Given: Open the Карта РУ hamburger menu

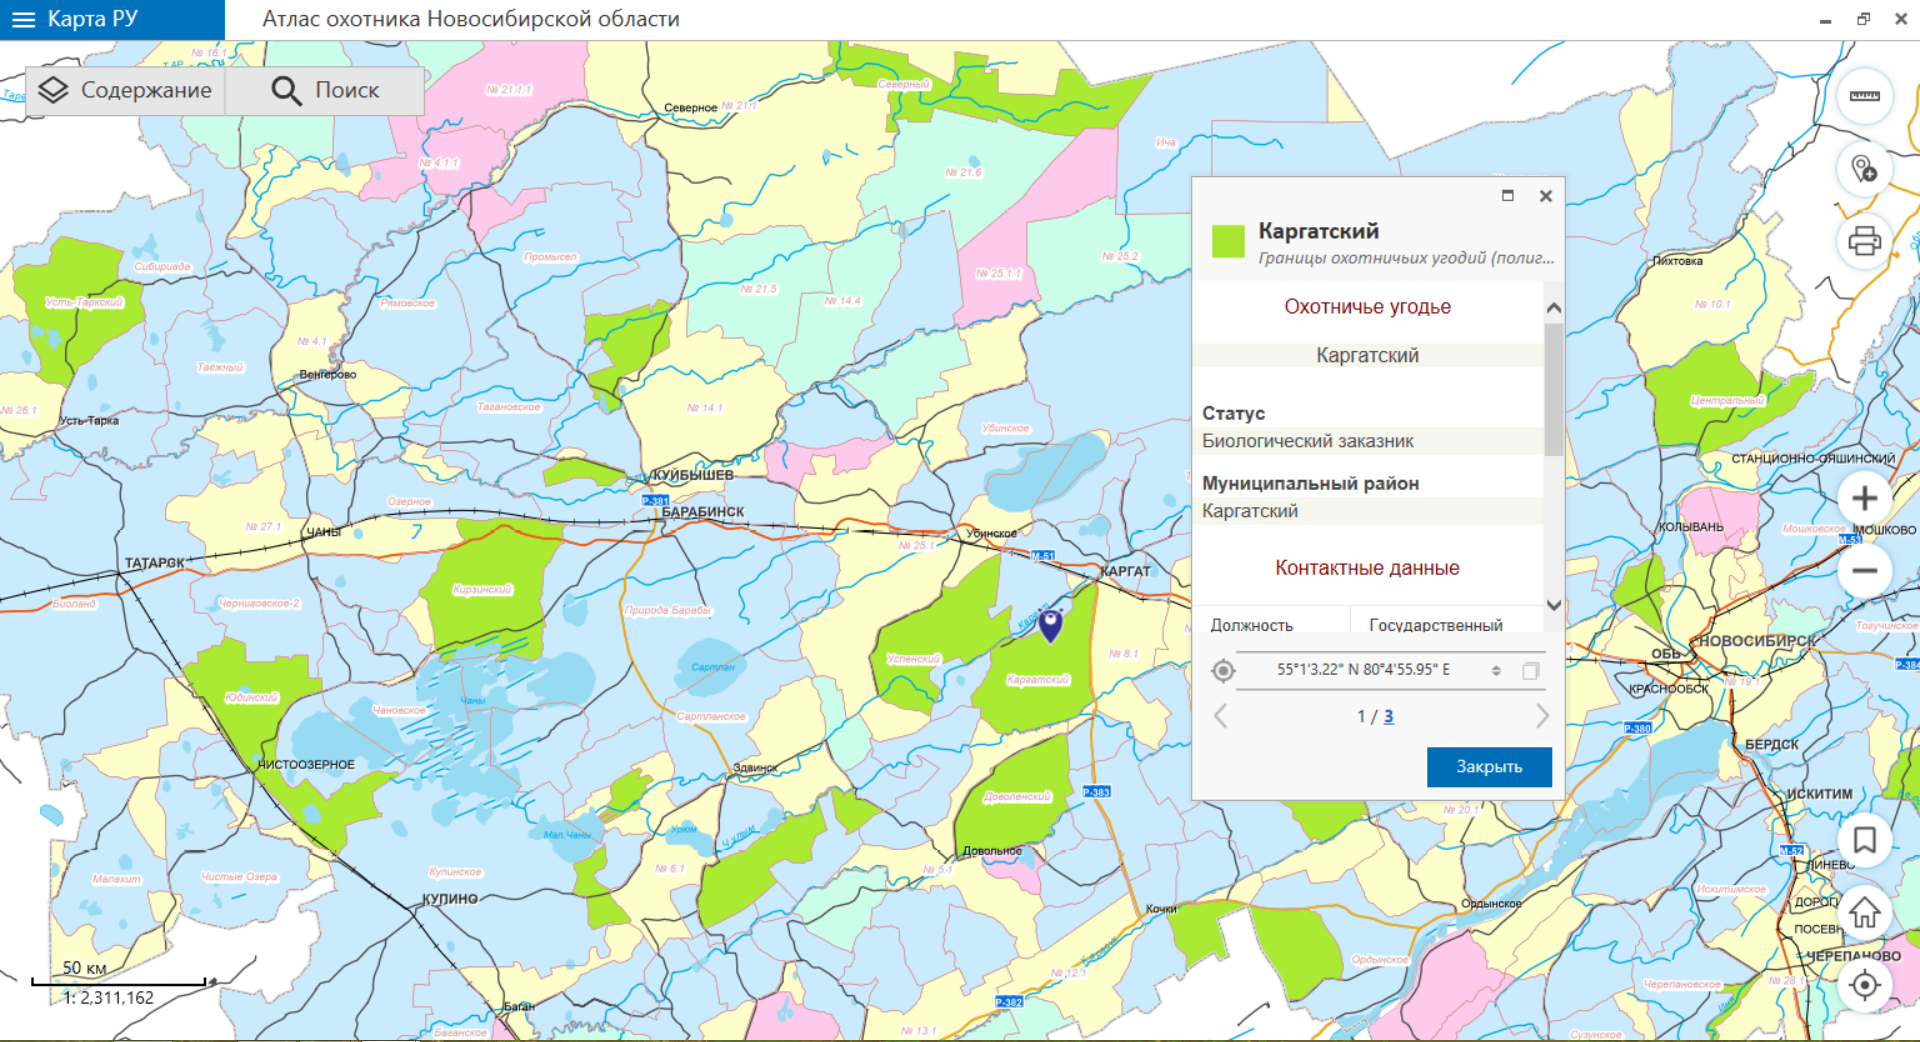Looking at the screenshot, I should point(23,20).
